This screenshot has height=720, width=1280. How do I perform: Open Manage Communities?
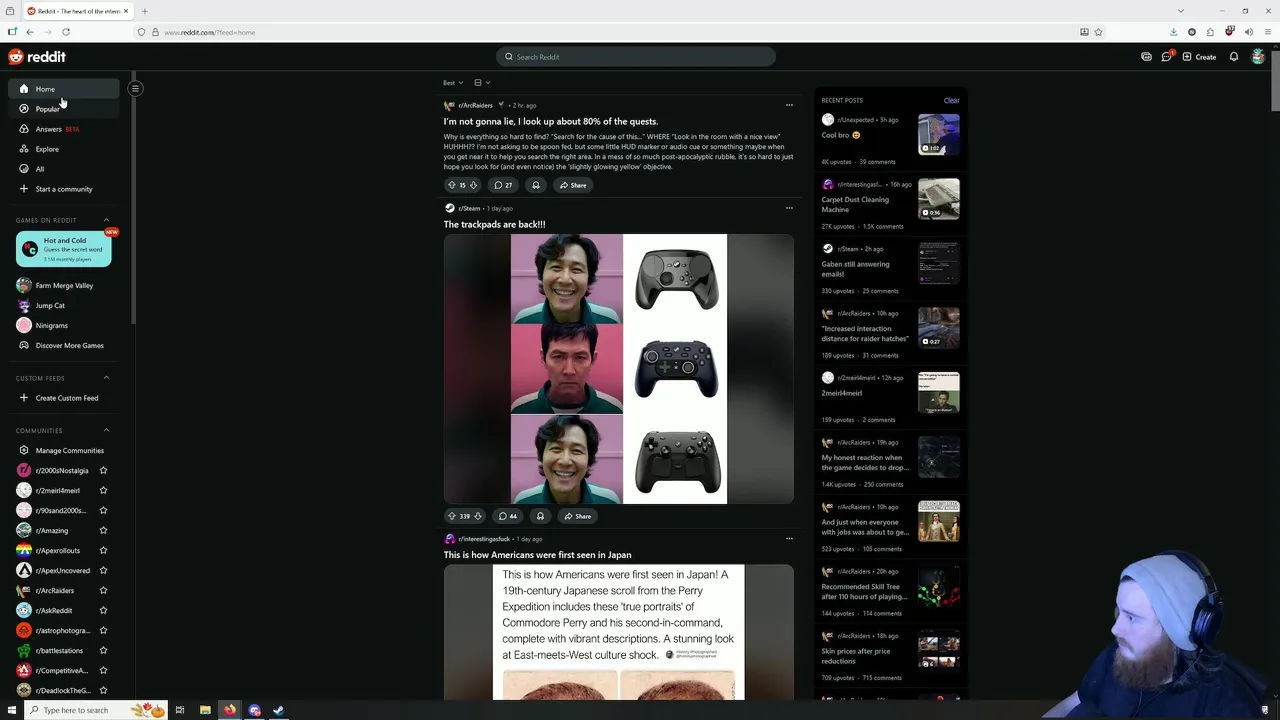pos(64,450)
